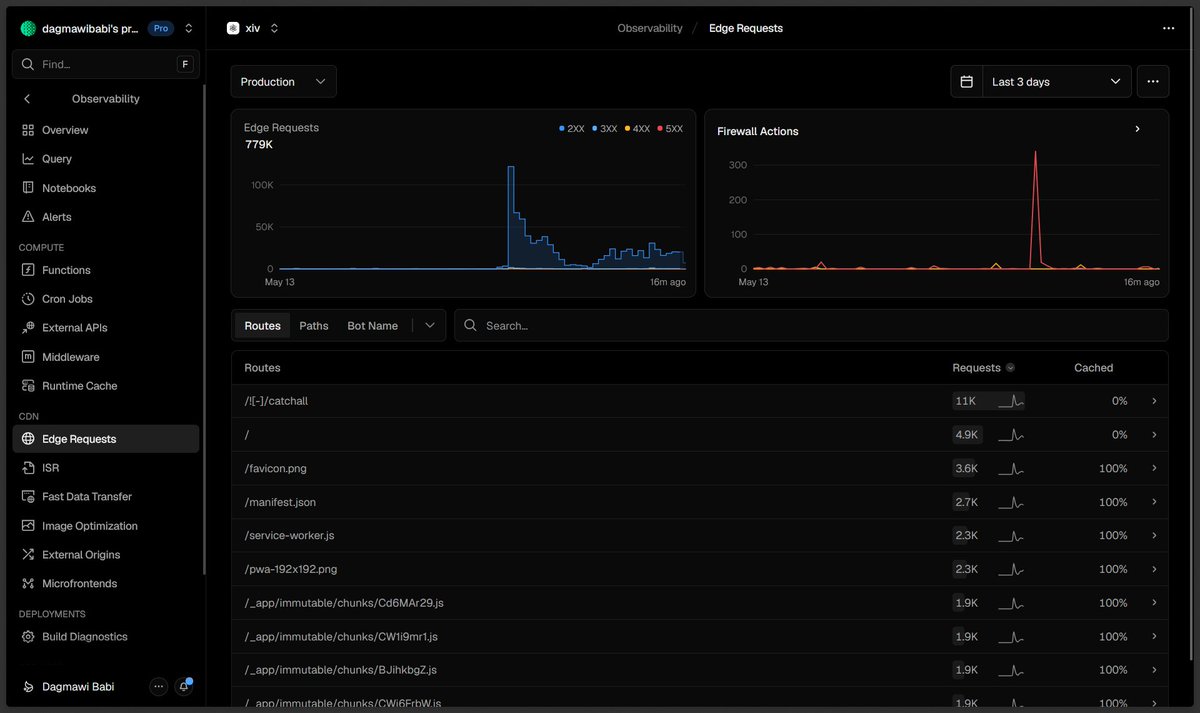Viewport: 1200px width, 713px height.
Task: Open the ISR page
Action: click(x=106, y=468)
